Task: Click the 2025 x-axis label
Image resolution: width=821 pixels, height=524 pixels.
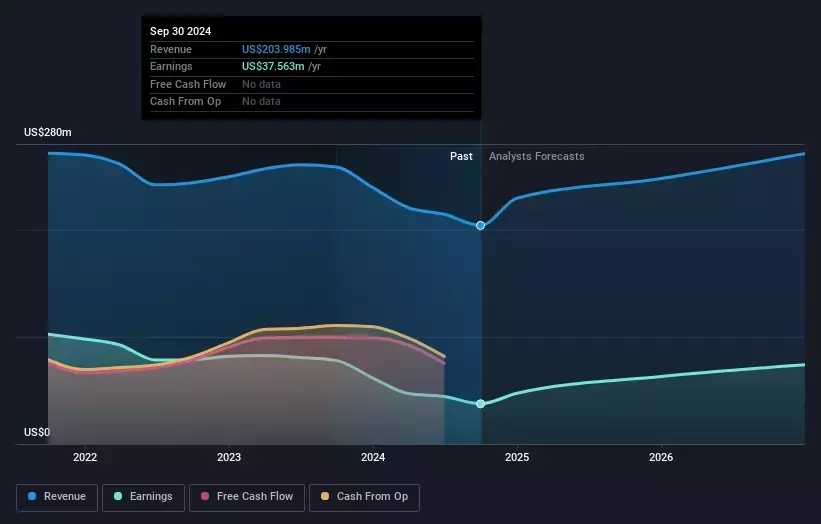Action: (517, 457)
